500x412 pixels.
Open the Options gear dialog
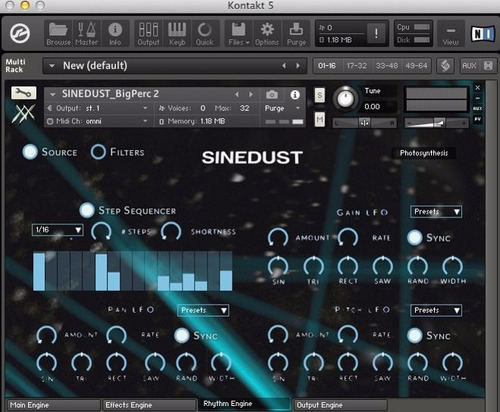(x=267, y=34)
